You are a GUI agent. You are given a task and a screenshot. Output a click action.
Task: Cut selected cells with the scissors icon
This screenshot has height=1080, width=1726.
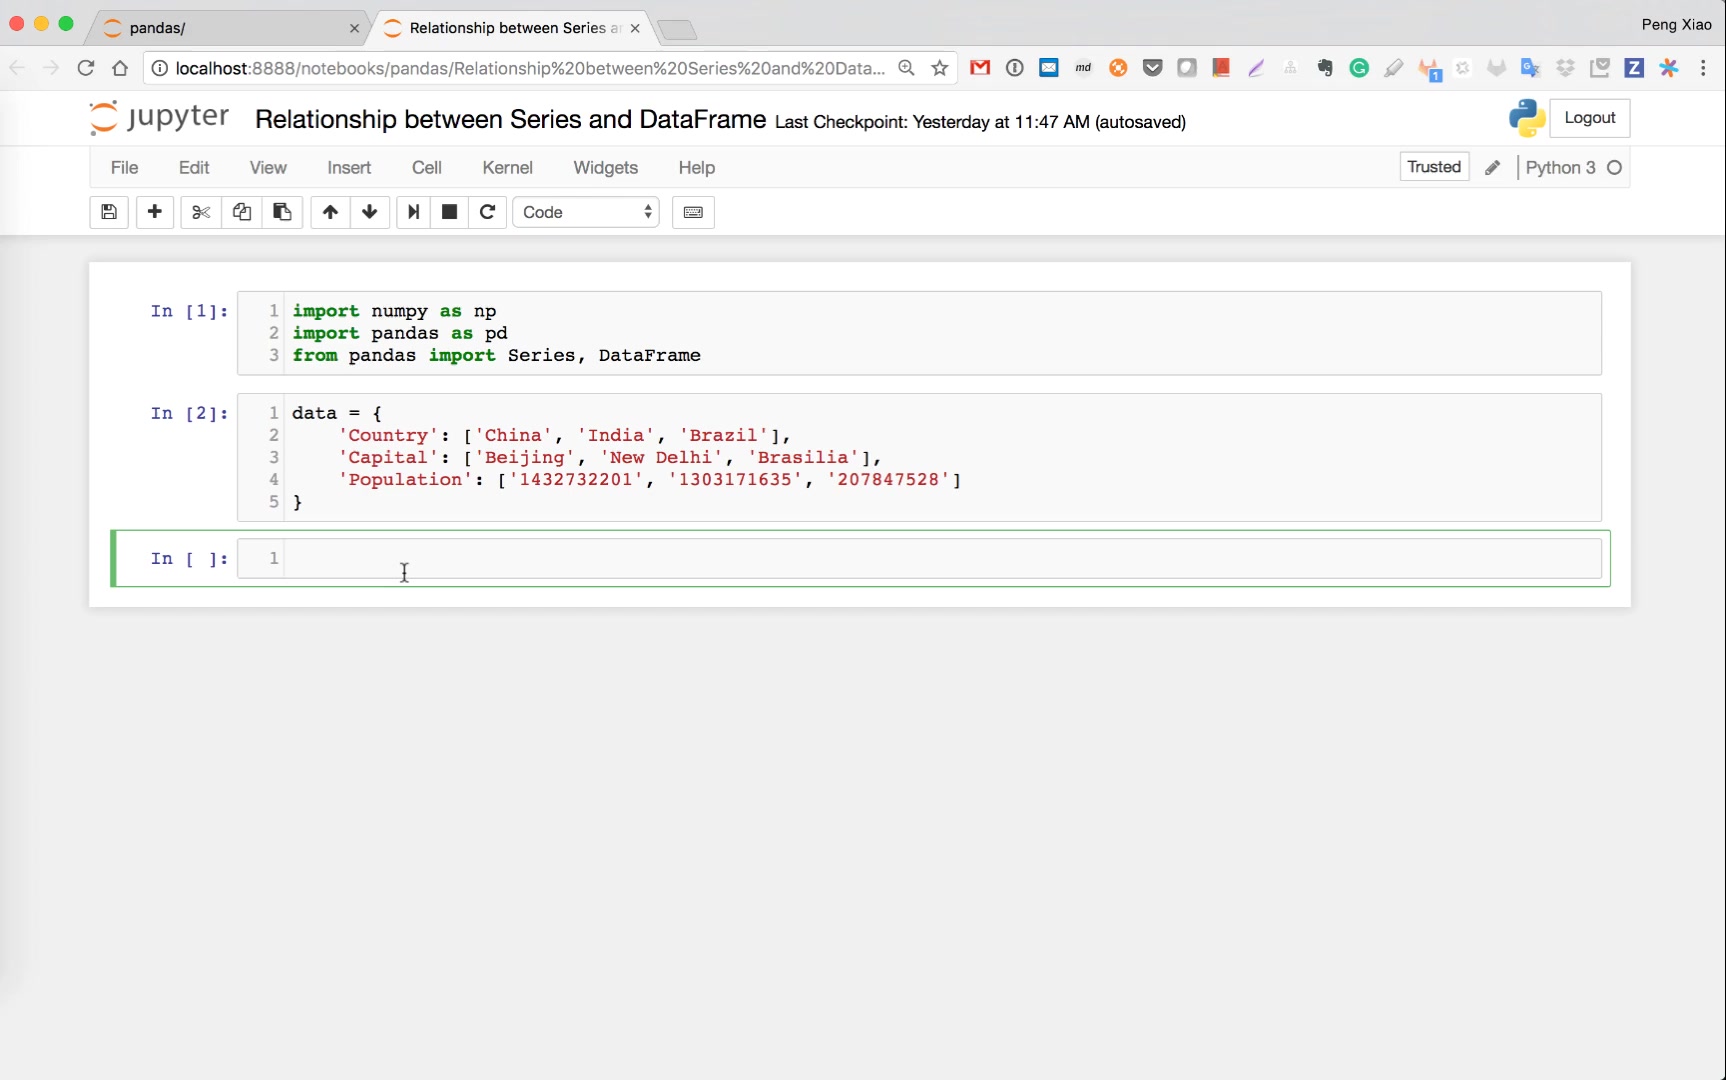pyautogui.click(x=201, y=212)
